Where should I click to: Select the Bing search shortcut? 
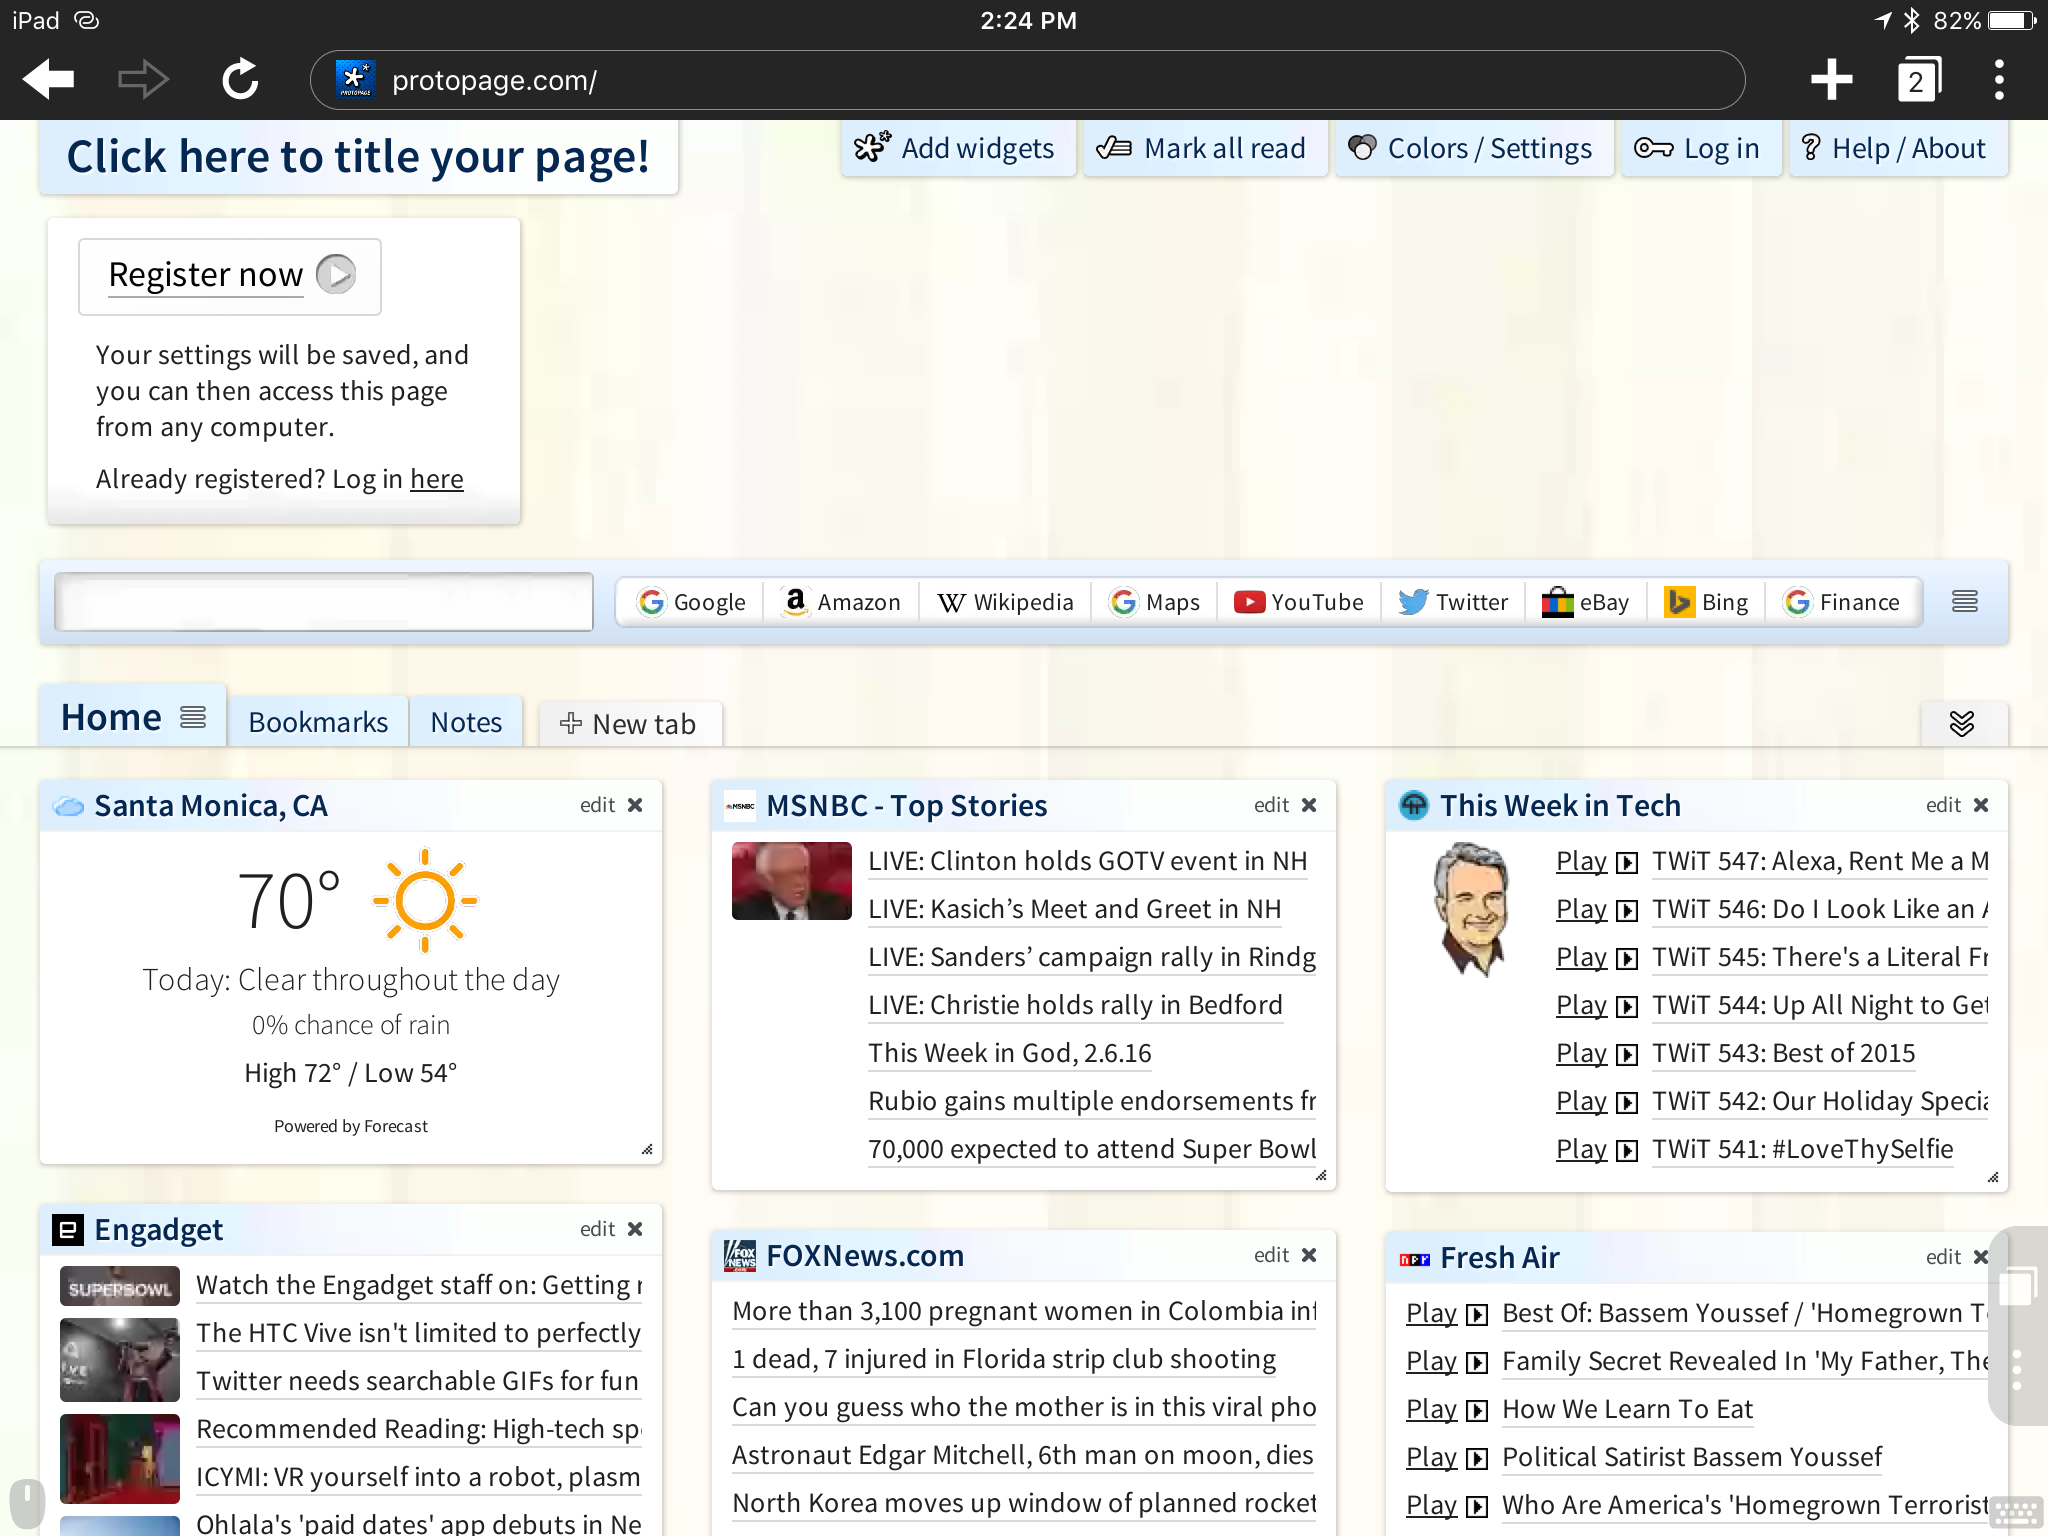pos(1706,602)
